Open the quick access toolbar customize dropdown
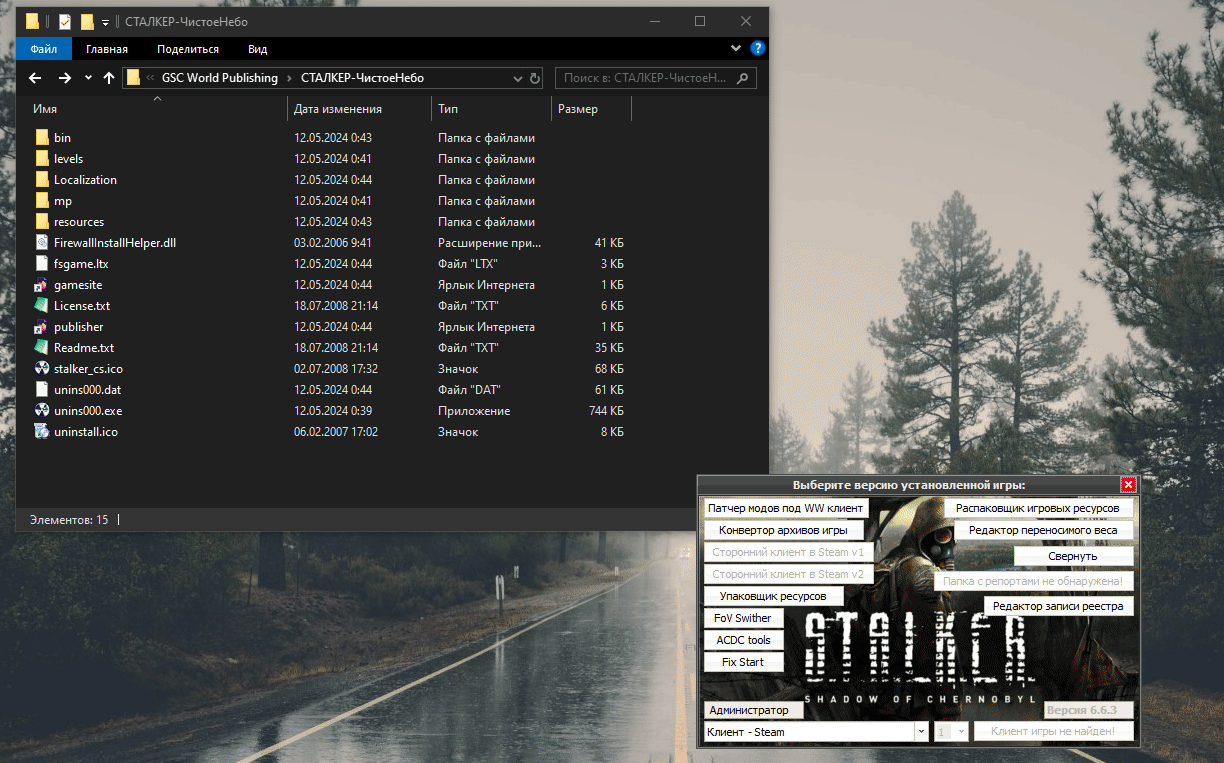 (x=105, y=22)
